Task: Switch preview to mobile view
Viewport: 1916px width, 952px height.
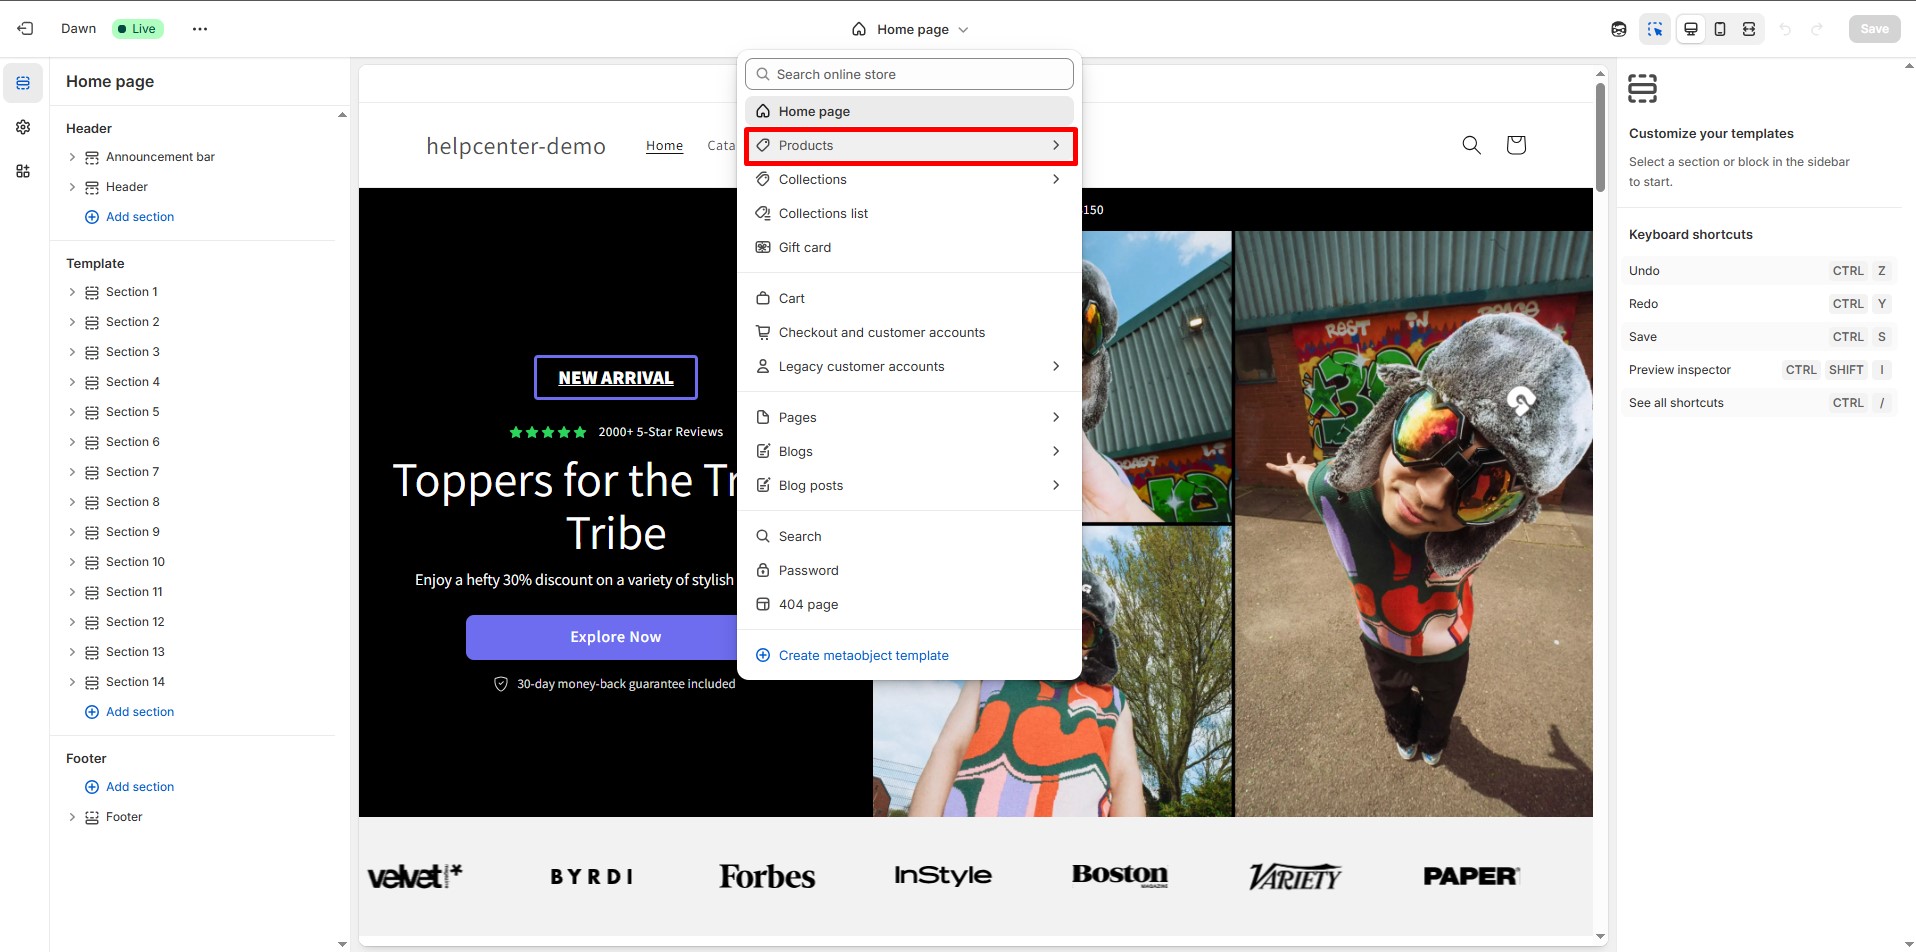Action: click(1720, 29)
